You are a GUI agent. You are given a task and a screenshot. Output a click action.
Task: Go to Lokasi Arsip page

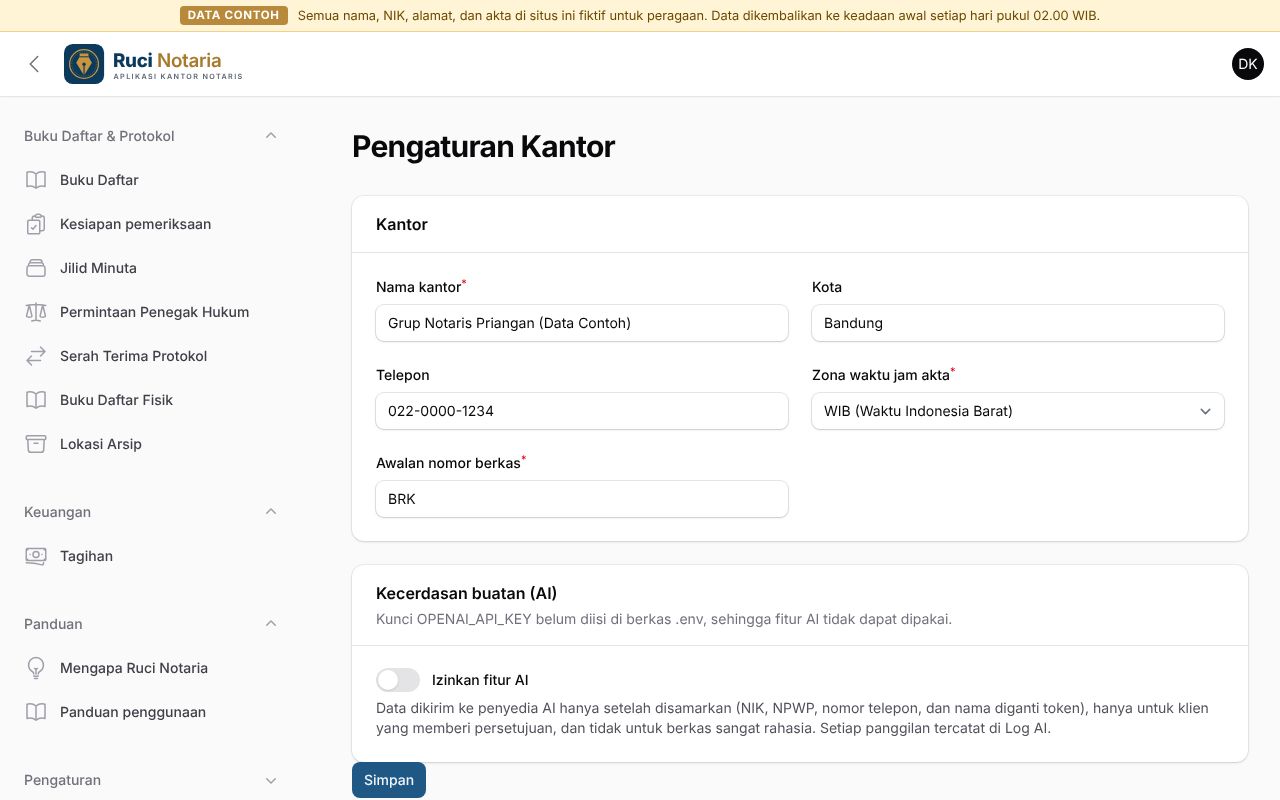pos(152,444)
